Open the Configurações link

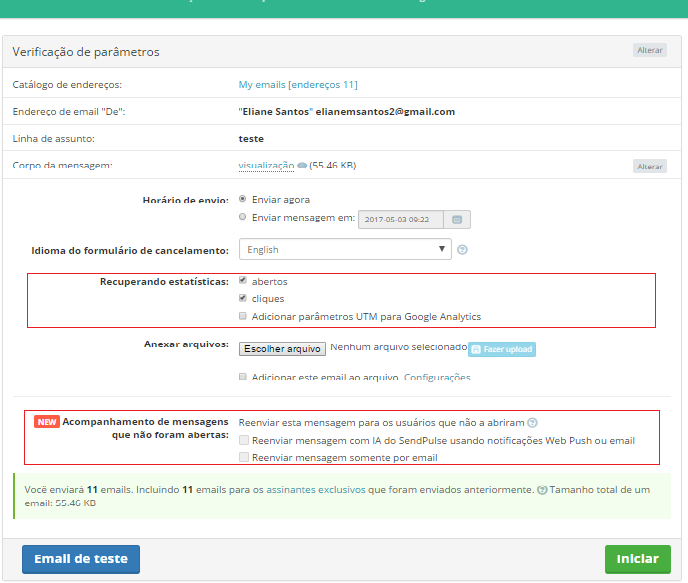(x=437, y=376)
